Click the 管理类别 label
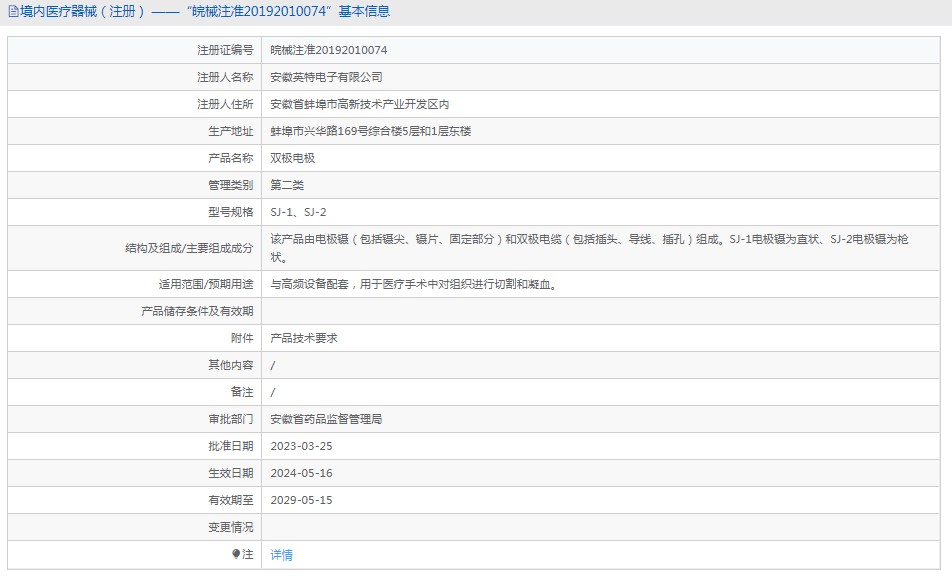 (x=230, y=185)
